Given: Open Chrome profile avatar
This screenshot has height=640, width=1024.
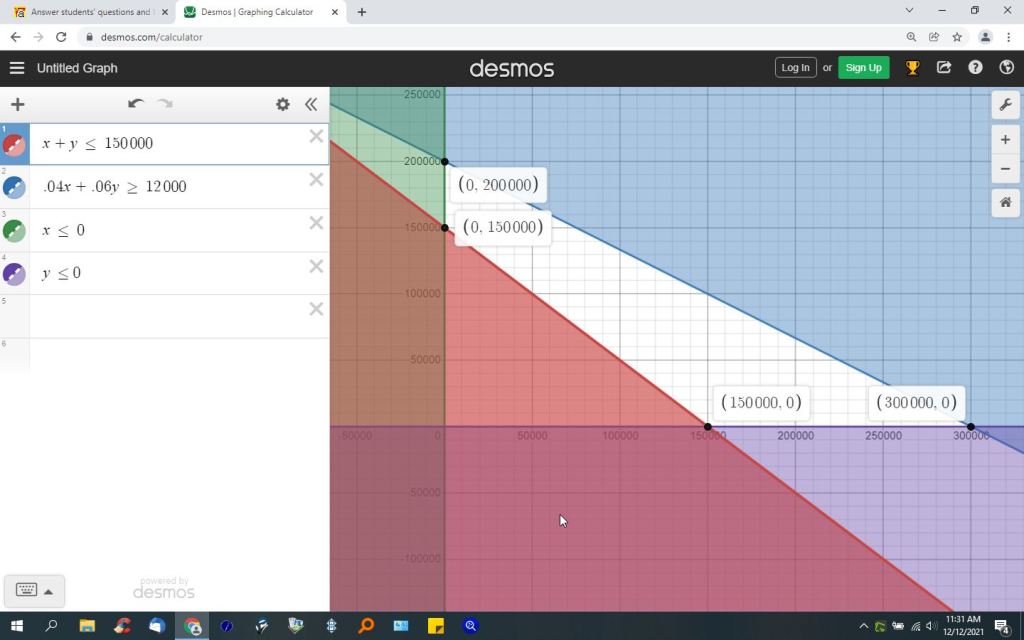Looking at the screenshot, I should (x=985, y=37).
